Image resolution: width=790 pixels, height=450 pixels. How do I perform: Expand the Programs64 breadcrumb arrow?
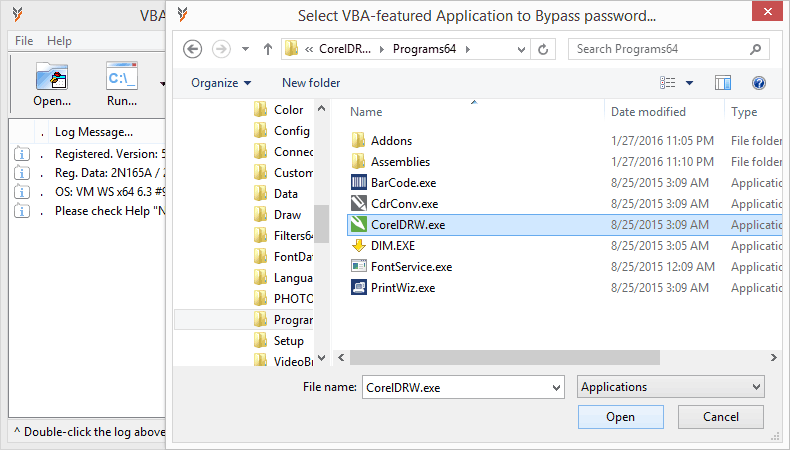pos(468,49)
